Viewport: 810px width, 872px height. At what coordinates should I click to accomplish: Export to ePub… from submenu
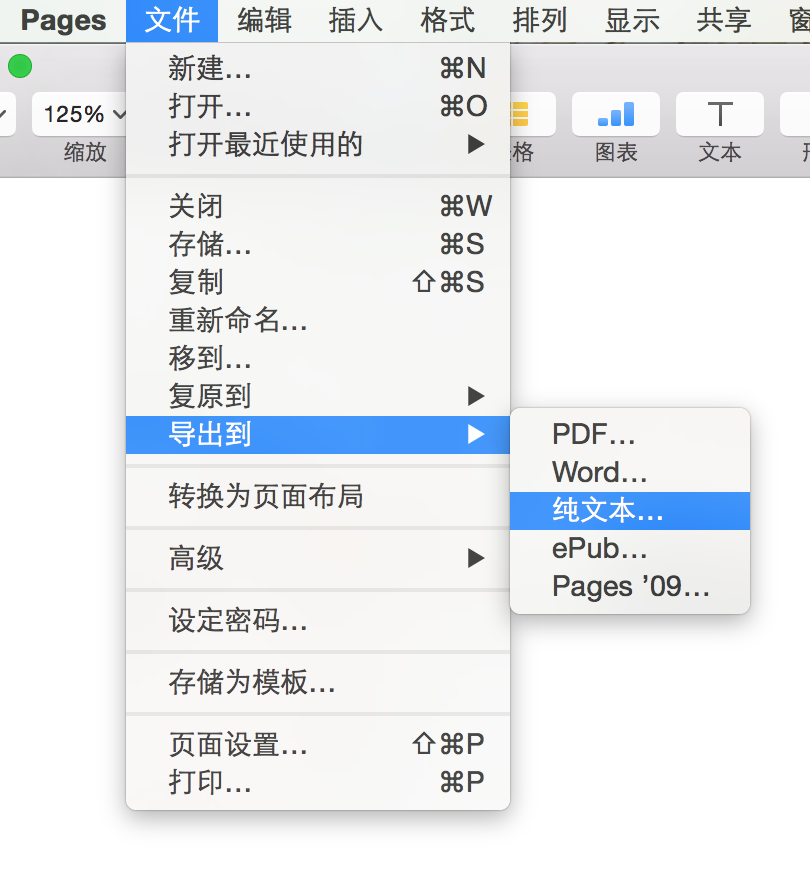click(x=630, y=548)
